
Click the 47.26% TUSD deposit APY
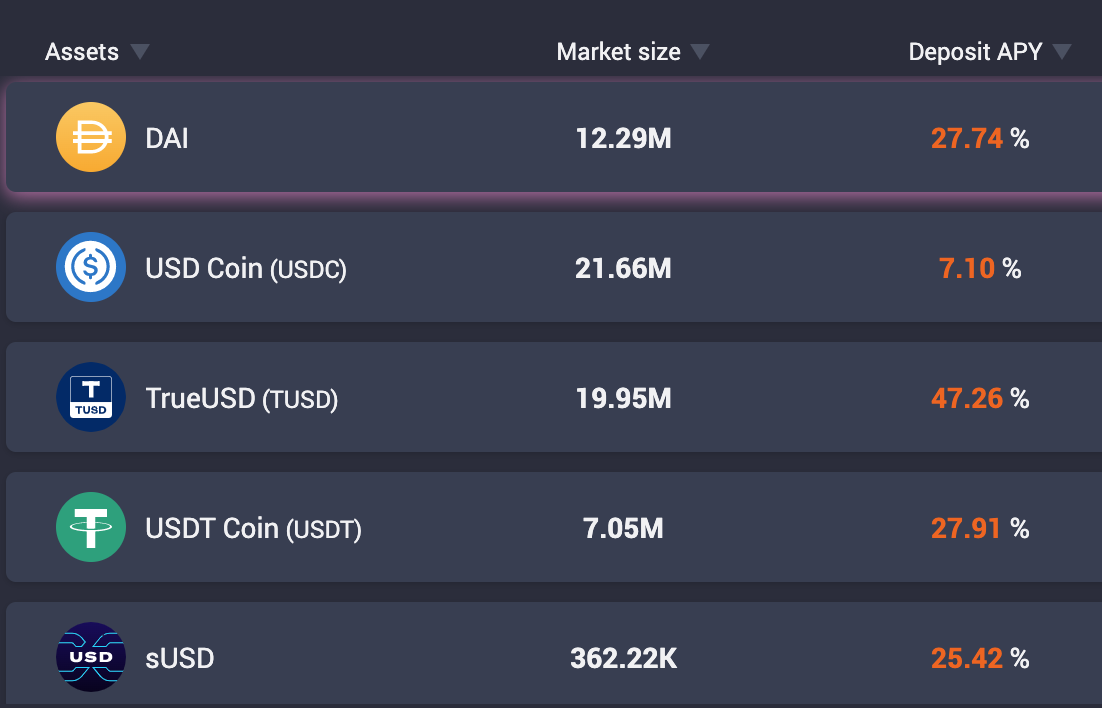click(980, 399)
